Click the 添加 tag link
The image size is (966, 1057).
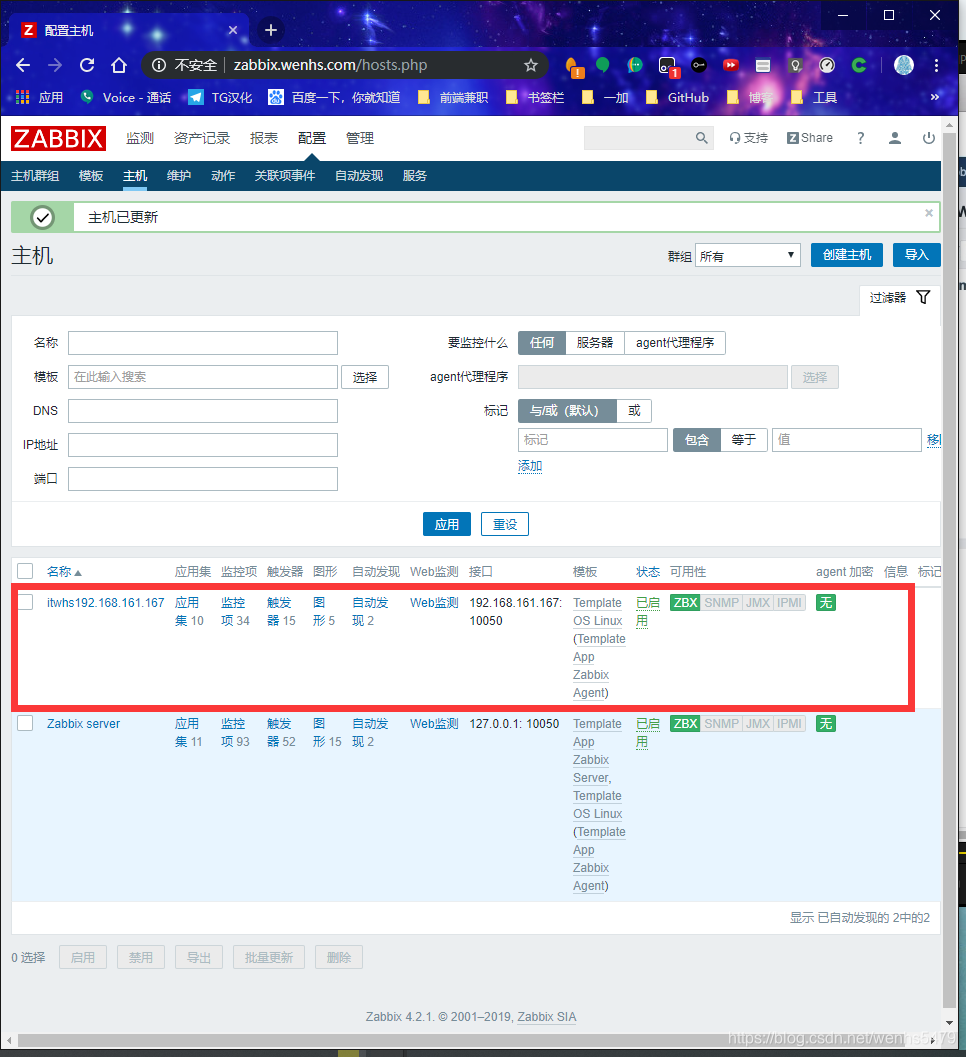tap(530, 466)
